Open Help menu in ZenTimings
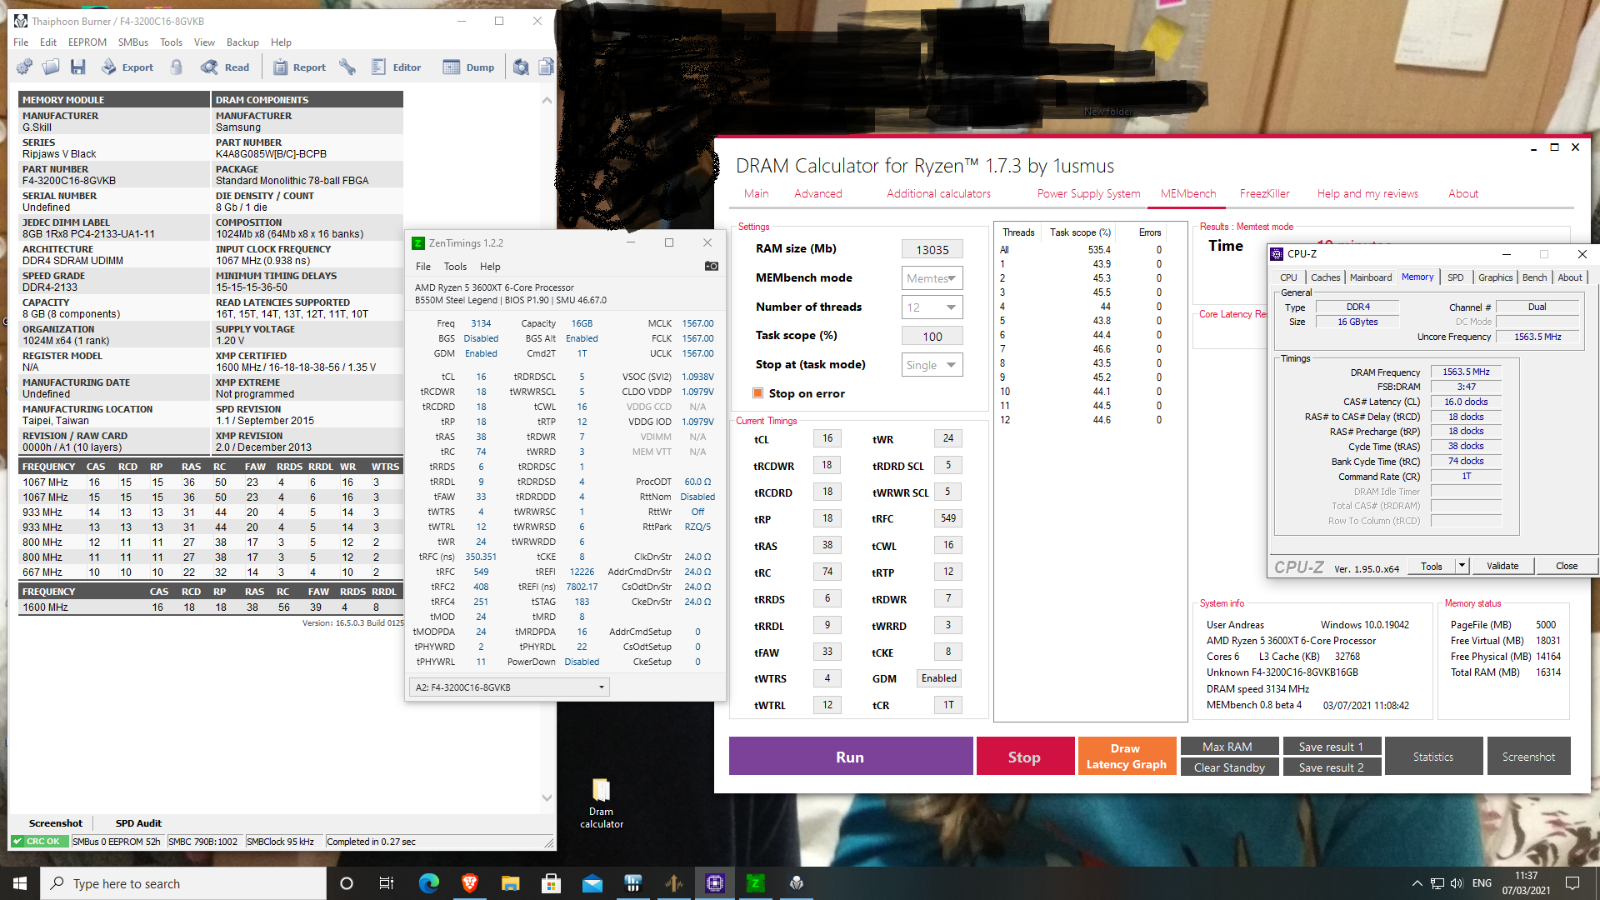 point(490,266)
